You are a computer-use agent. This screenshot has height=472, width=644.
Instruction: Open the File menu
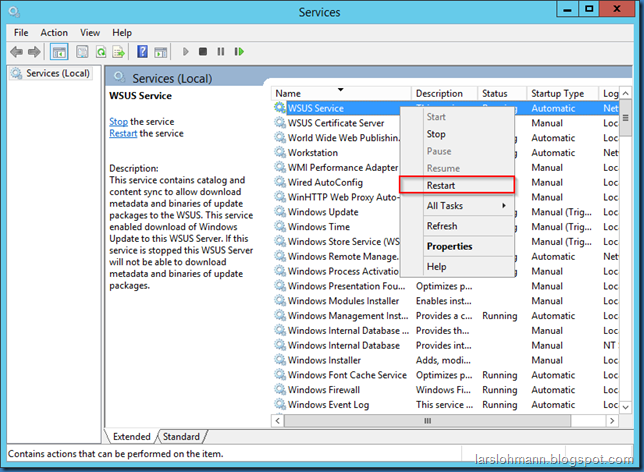[21, 32]
